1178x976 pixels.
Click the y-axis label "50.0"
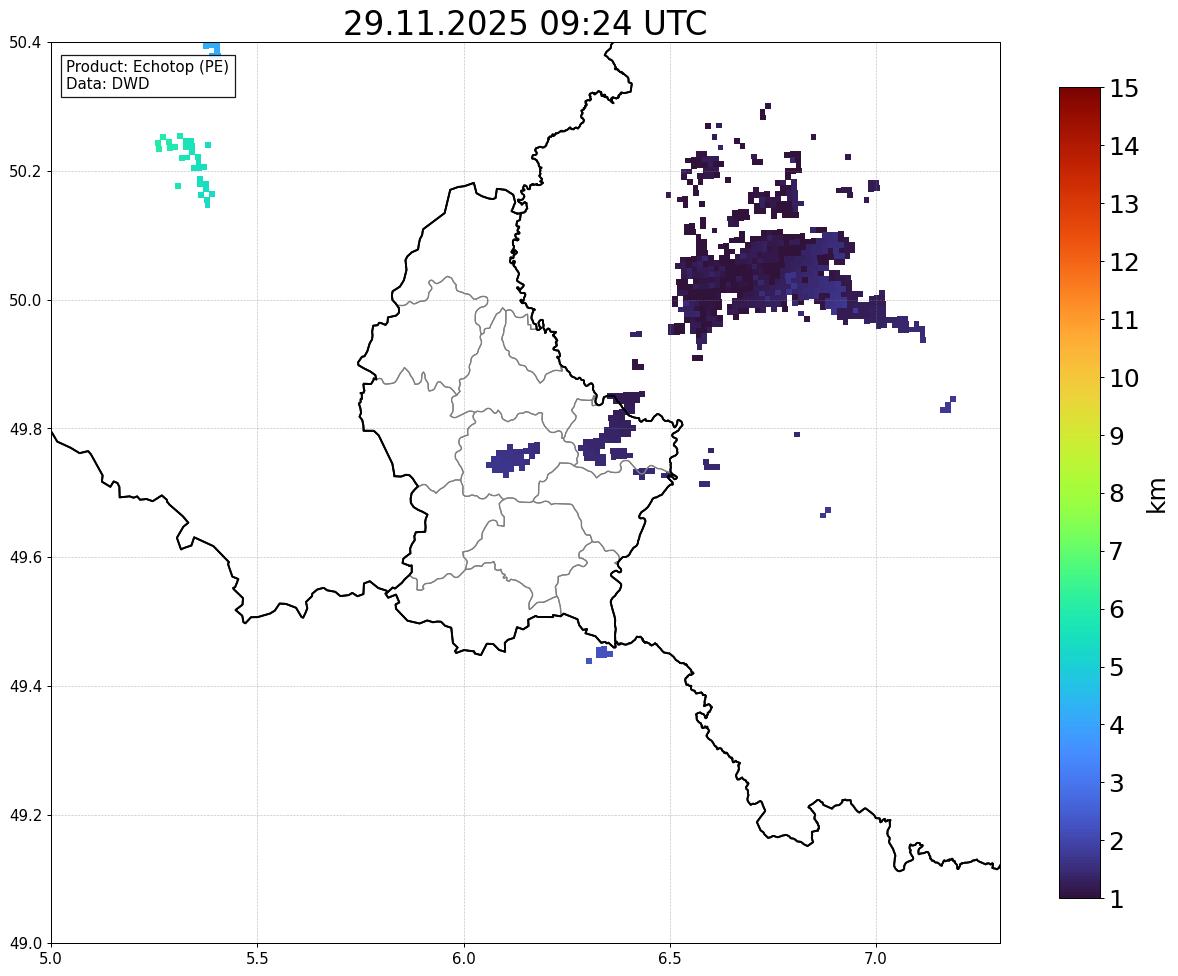(x=24, y=301)
